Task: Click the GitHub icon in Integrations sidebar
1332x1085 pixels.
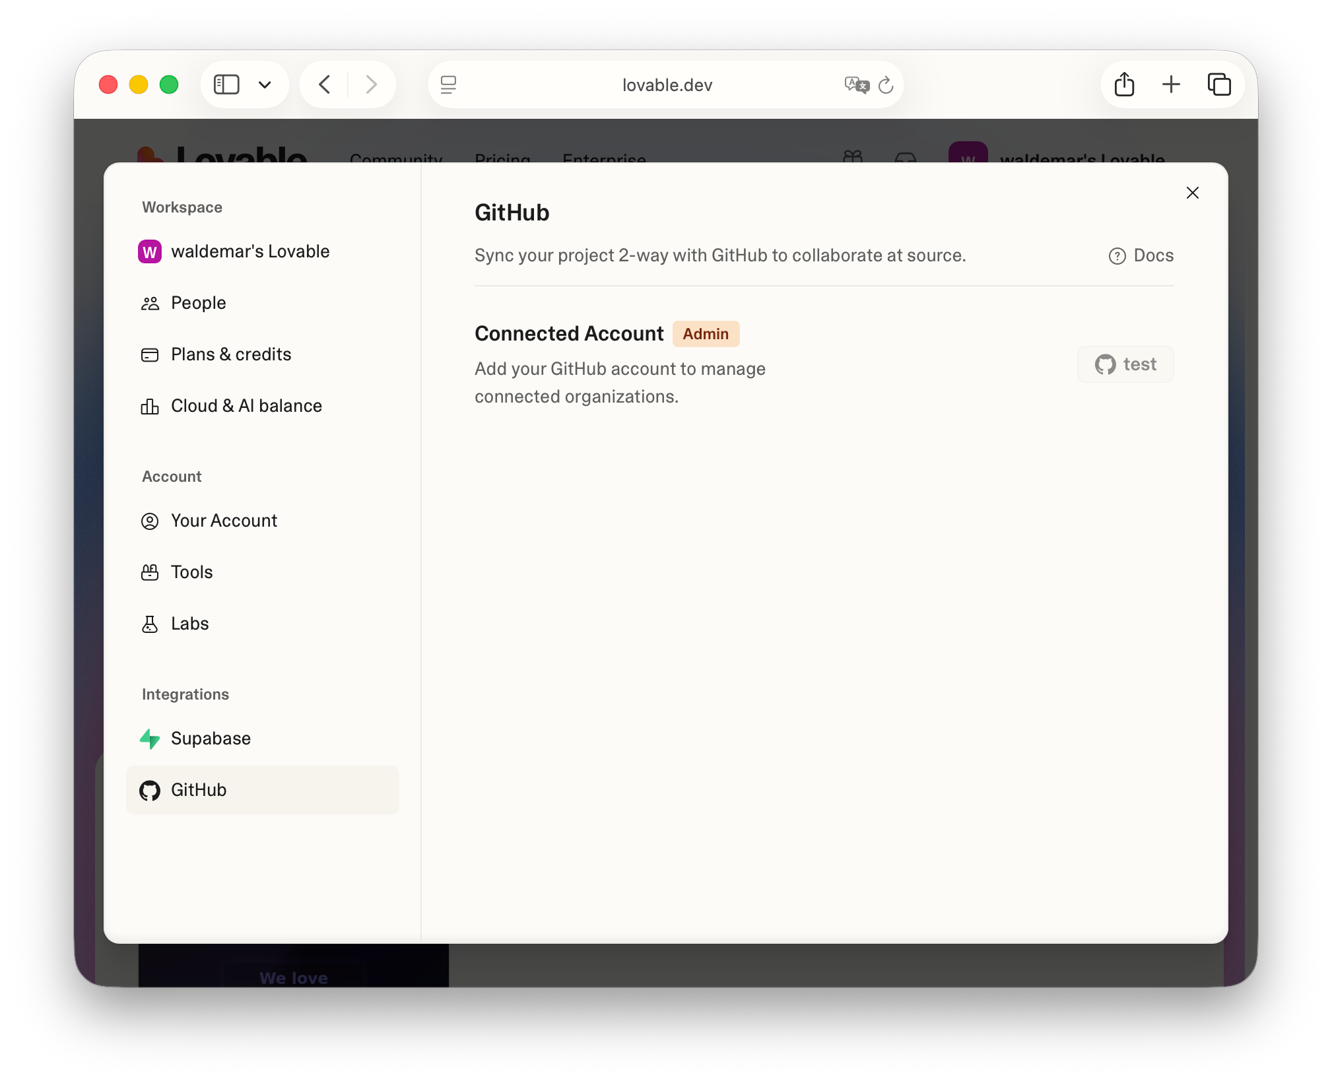Action: [x=150, y=790]
